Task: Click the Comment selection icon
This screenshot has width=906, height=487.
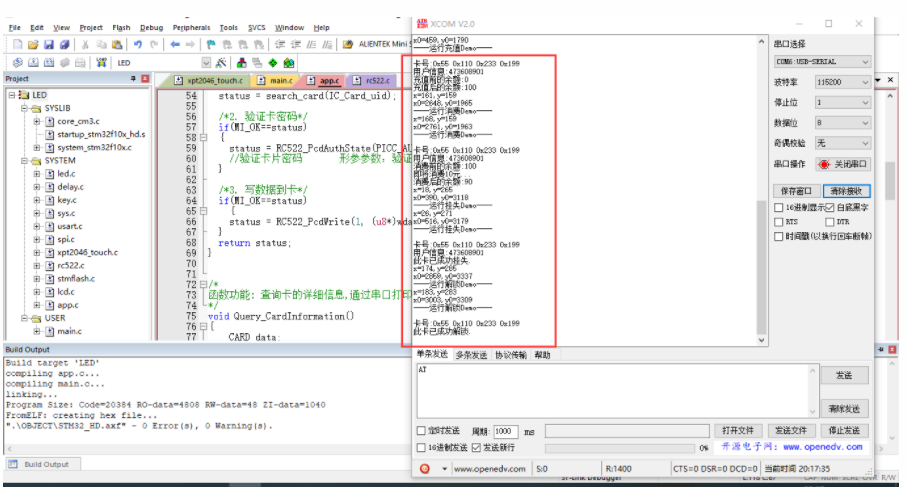Action: (x=311, y=44)
